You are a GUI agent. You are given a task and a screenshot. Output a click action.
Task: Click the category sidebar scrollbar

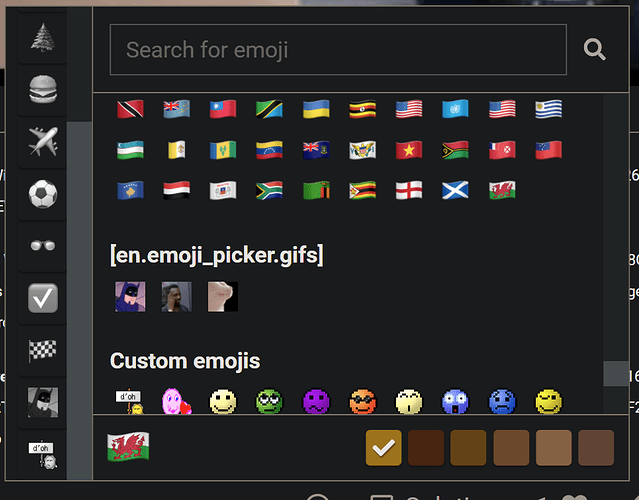79,301
